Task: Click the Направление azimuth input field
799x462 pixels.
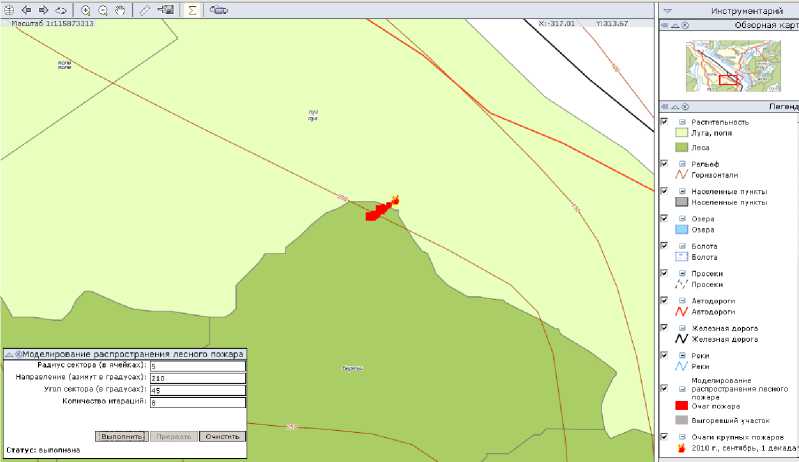Action: coord(198,378)
